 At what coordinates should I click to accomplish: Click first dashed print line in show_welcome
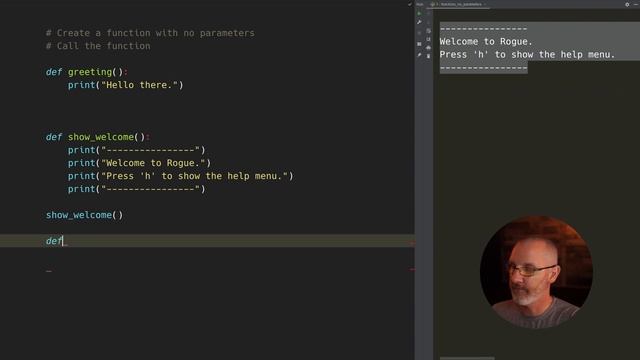(136, 150)
